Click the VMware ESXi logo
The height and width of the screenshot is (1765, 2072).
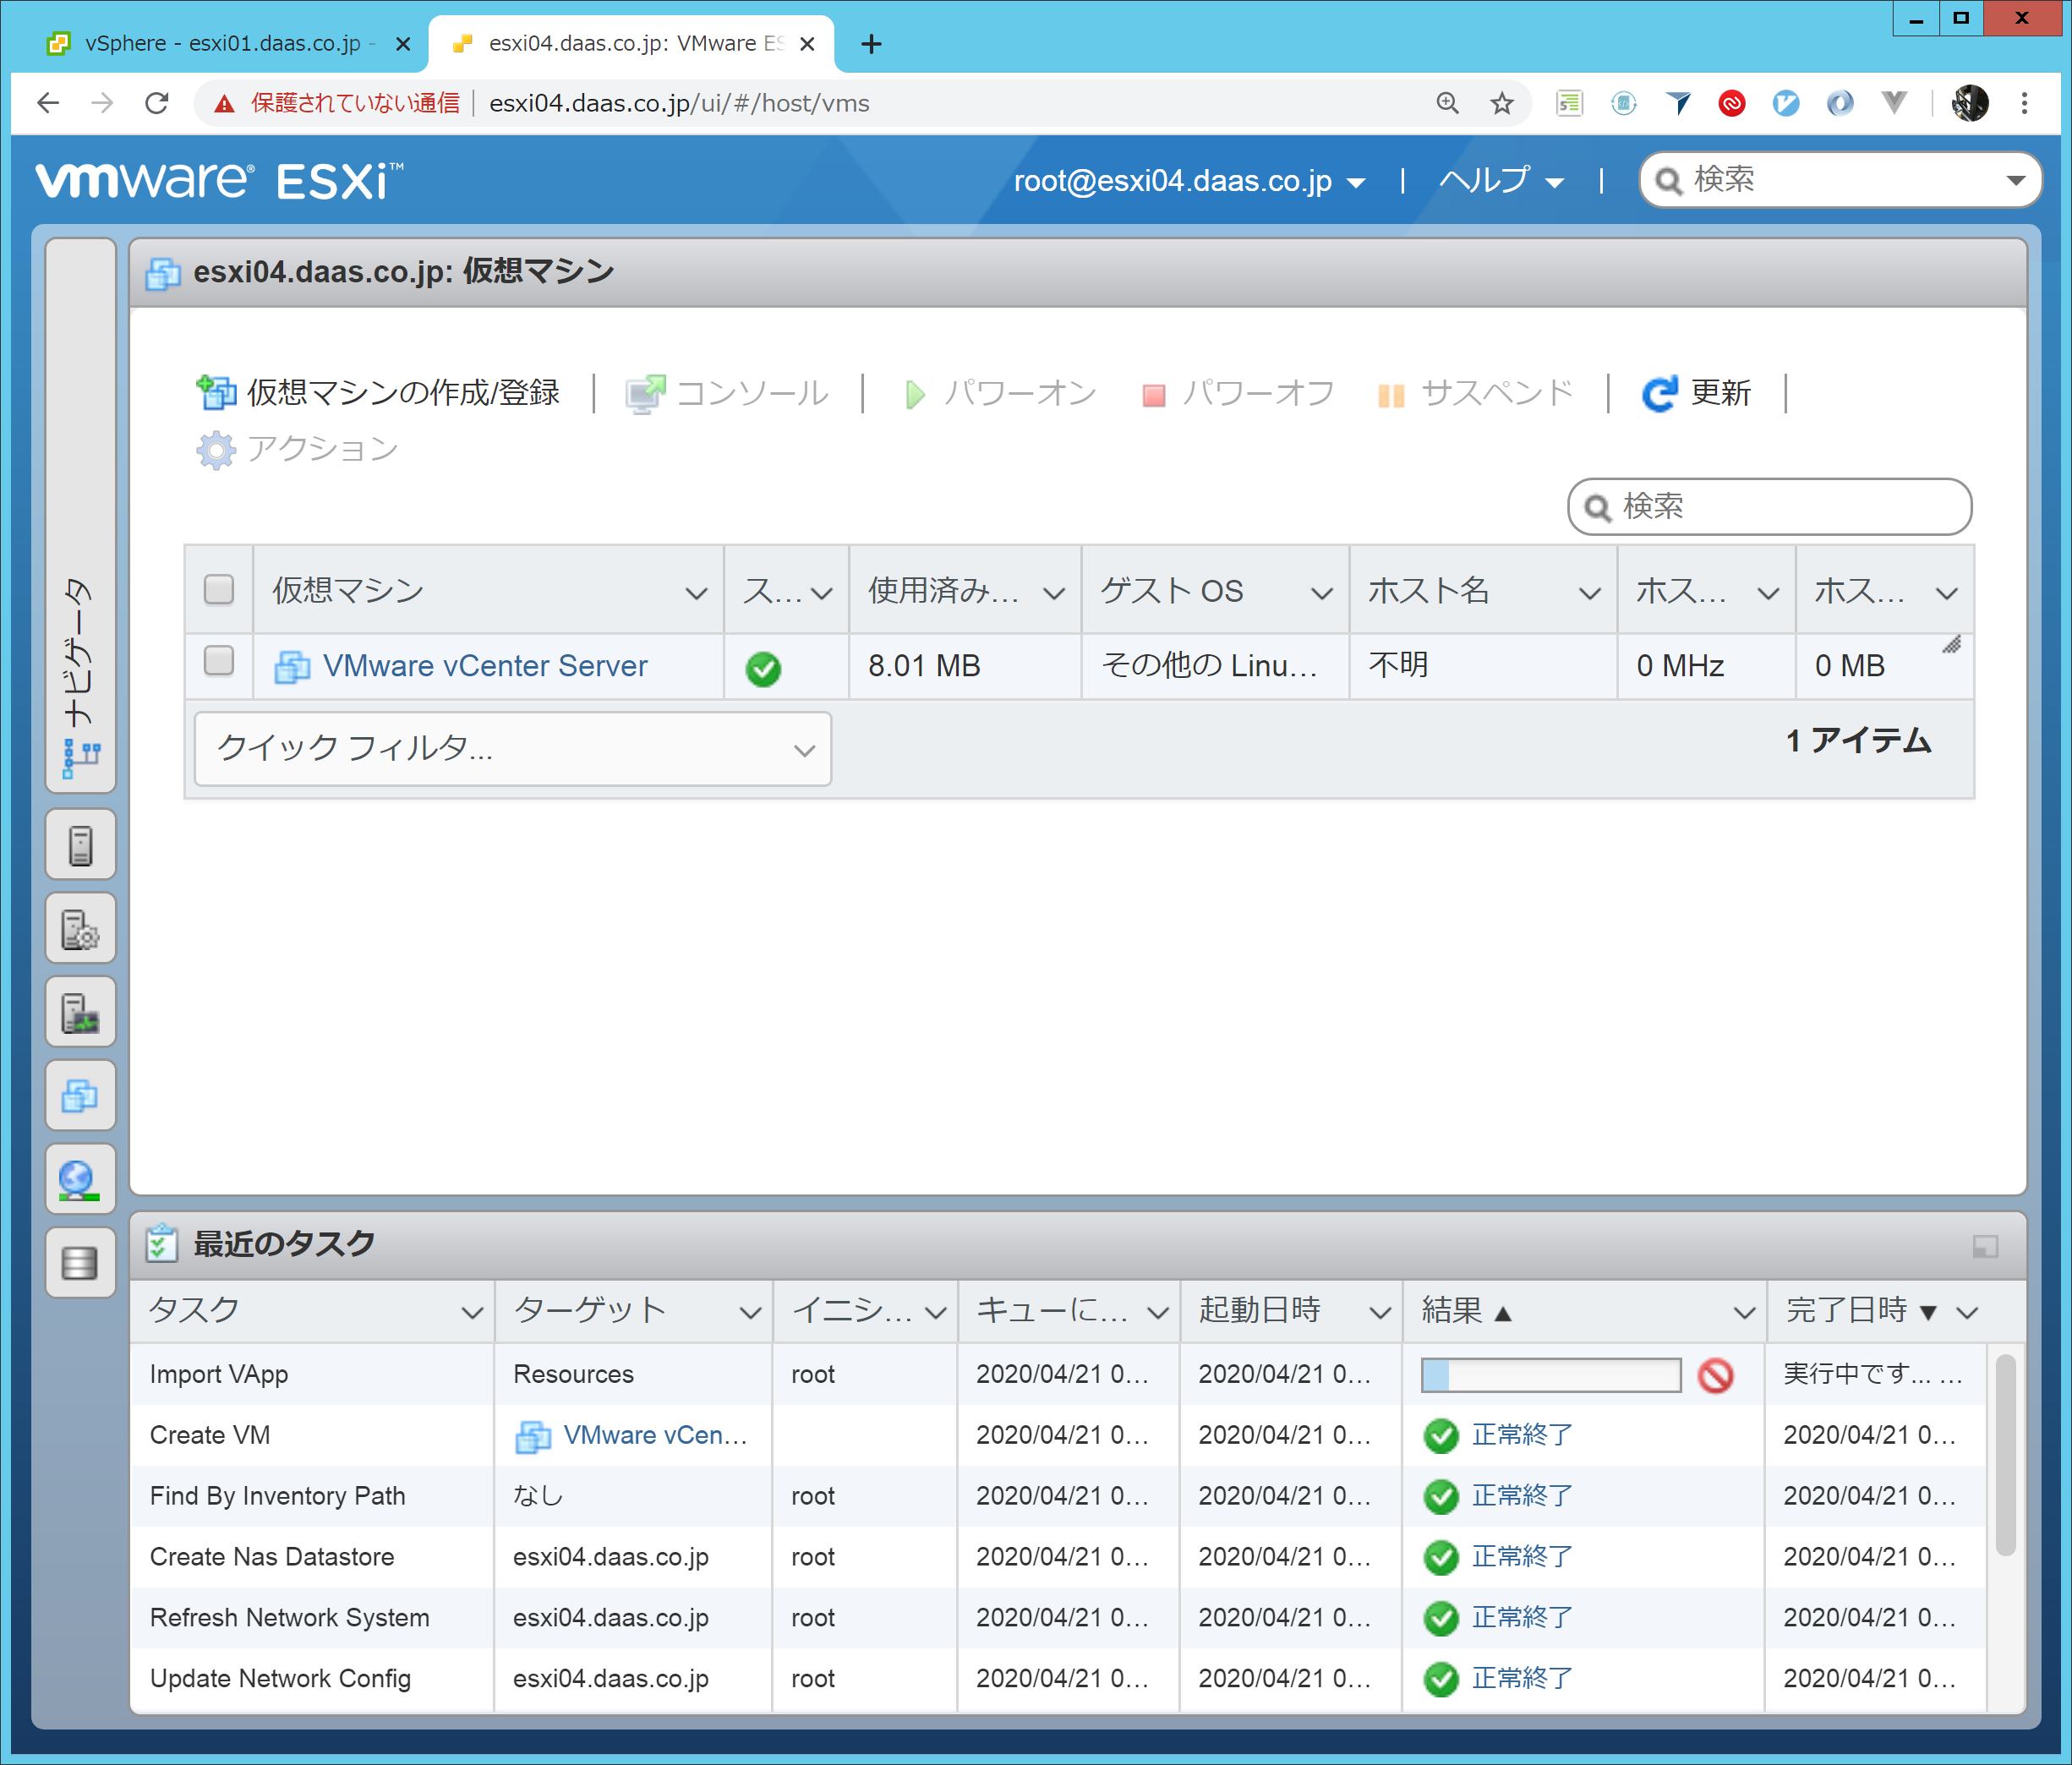(220, 181)
